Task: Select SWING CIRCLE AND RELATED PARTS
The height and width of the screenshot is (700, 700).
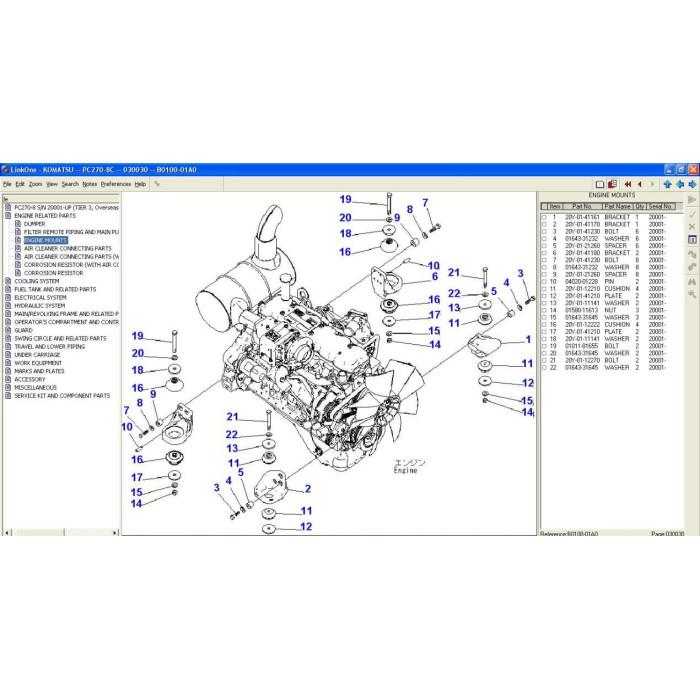Action: coord(60,338)
